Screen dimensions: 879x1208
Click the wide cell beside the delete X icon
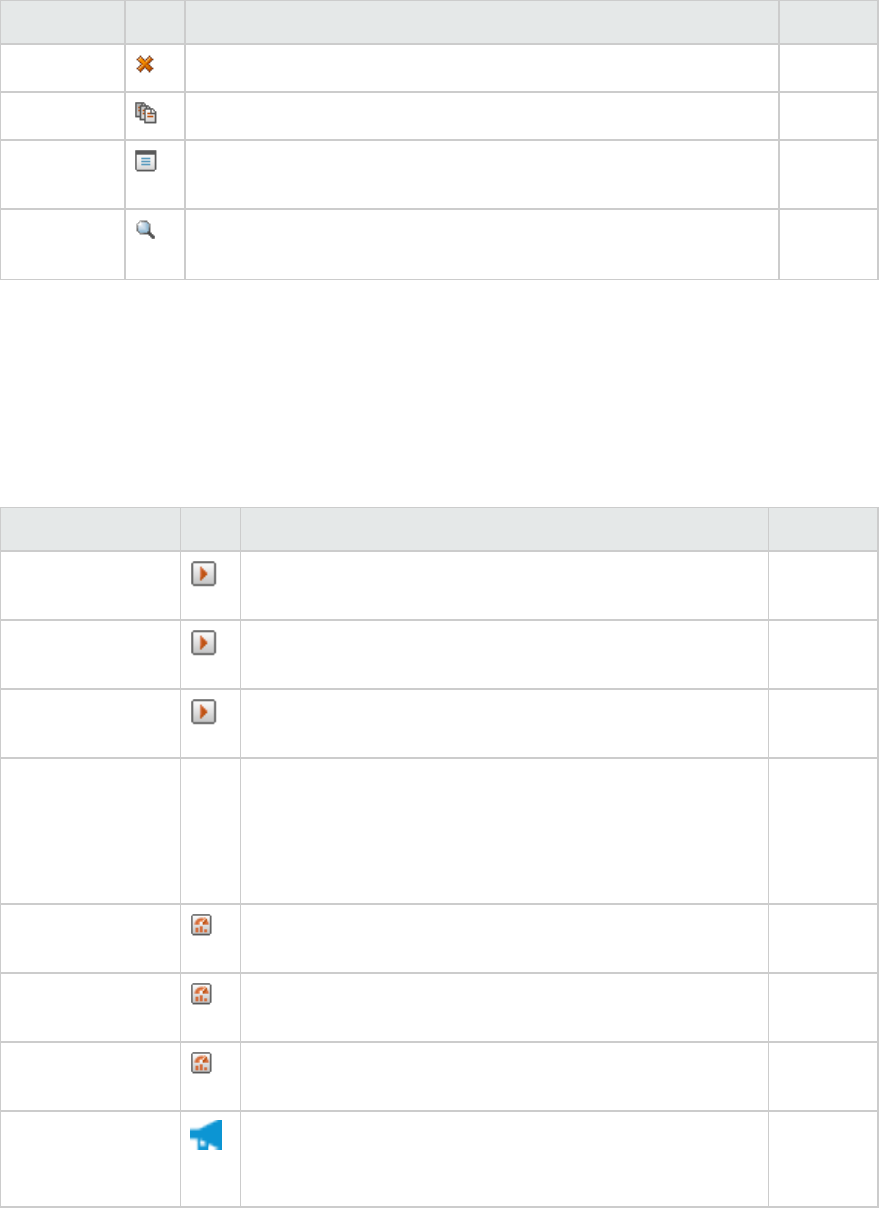[x=481, y=68]
